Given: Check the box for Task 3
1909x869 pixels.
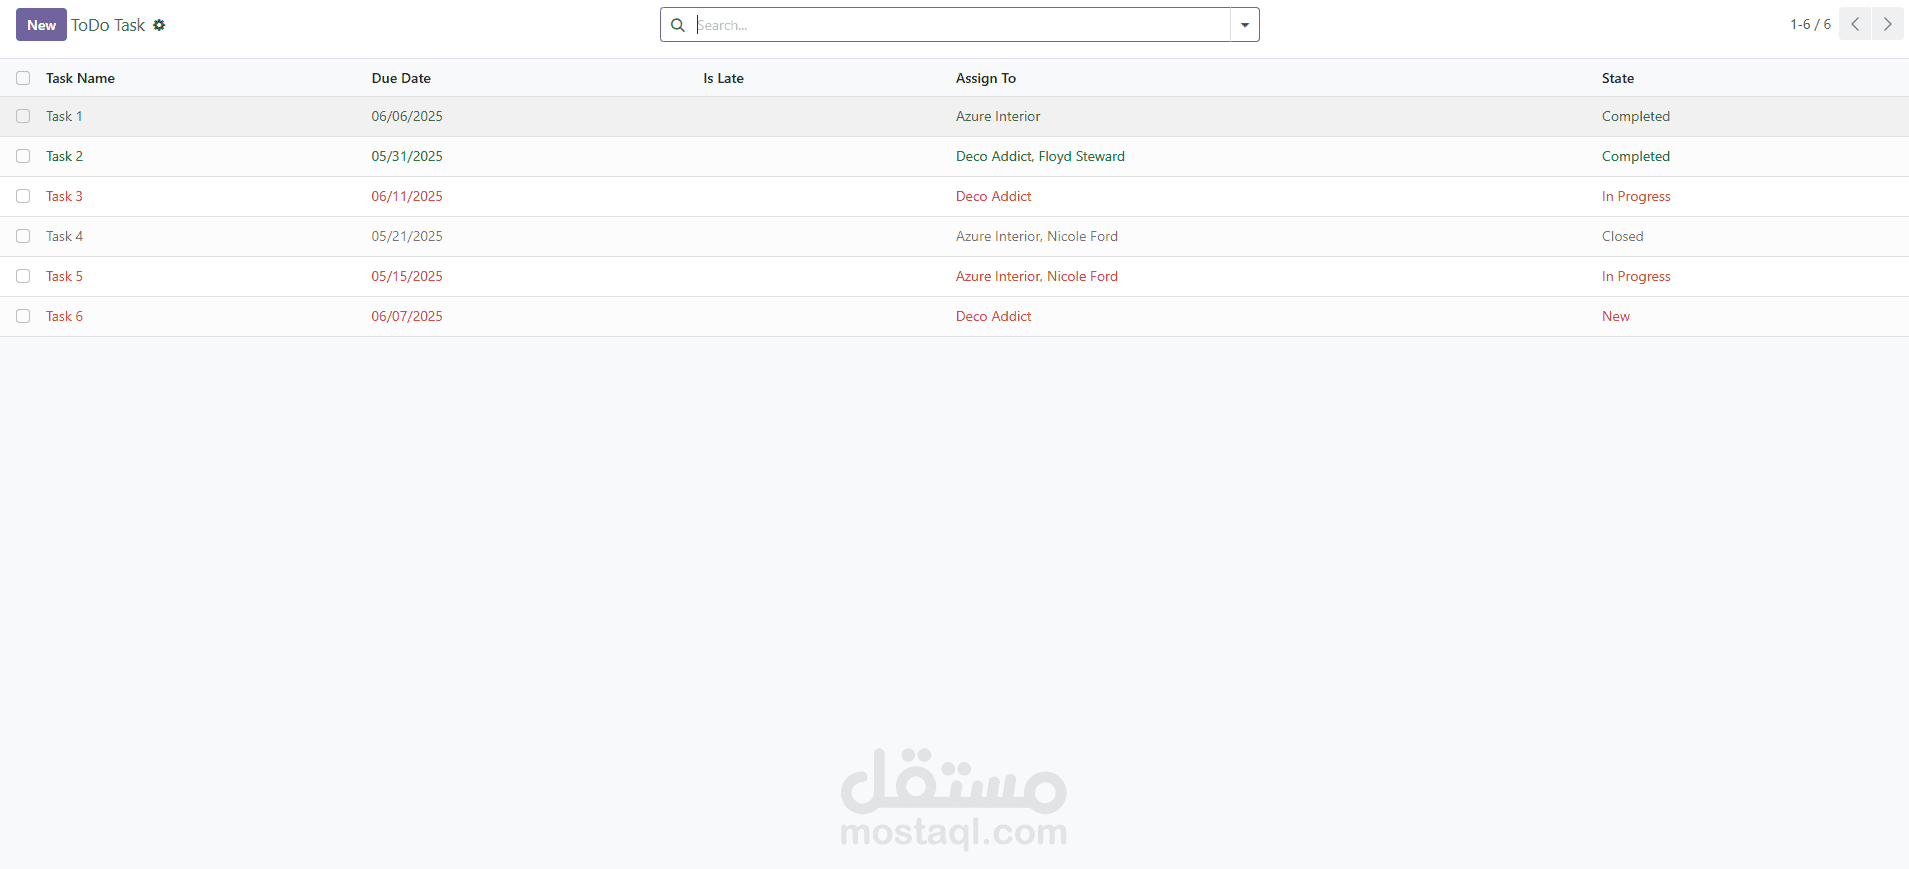Looking at the screenshot, I should (23, 196).
